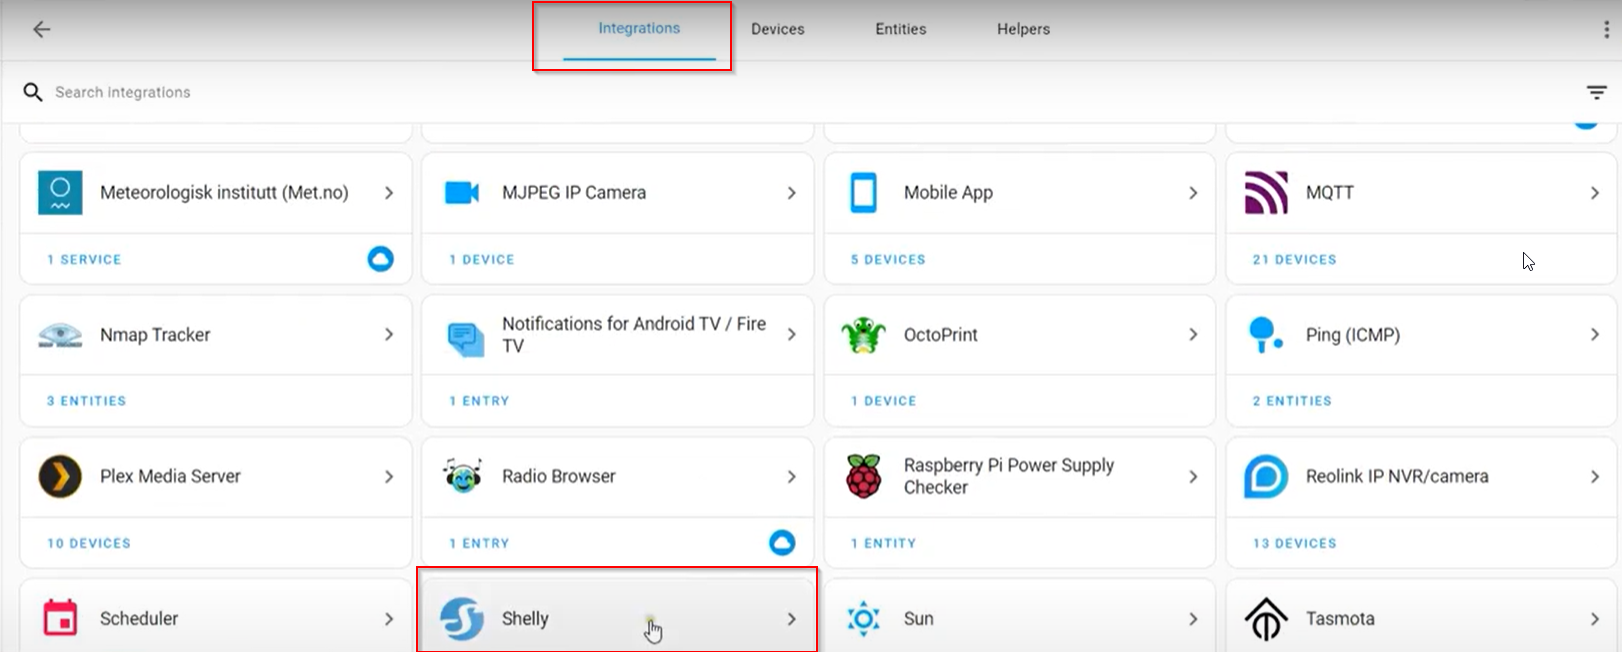Expand the Mobile App chevron
The image size is (1622, 652).
[x=1193, y=193]
